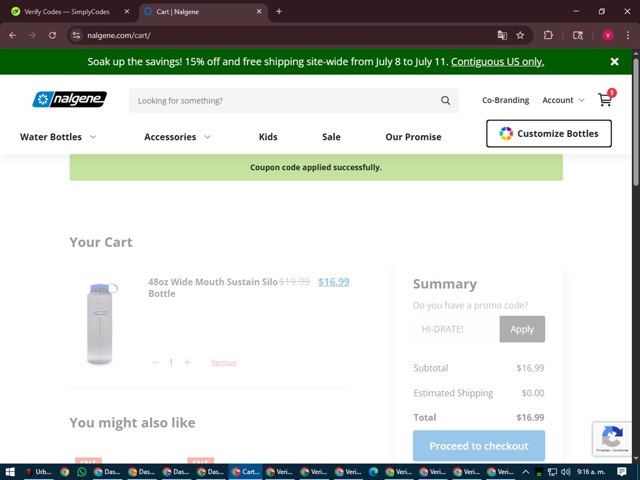Click the 'You might also like' heading
The width and height of the screenshot is (640, 480).
coord(132,422)
